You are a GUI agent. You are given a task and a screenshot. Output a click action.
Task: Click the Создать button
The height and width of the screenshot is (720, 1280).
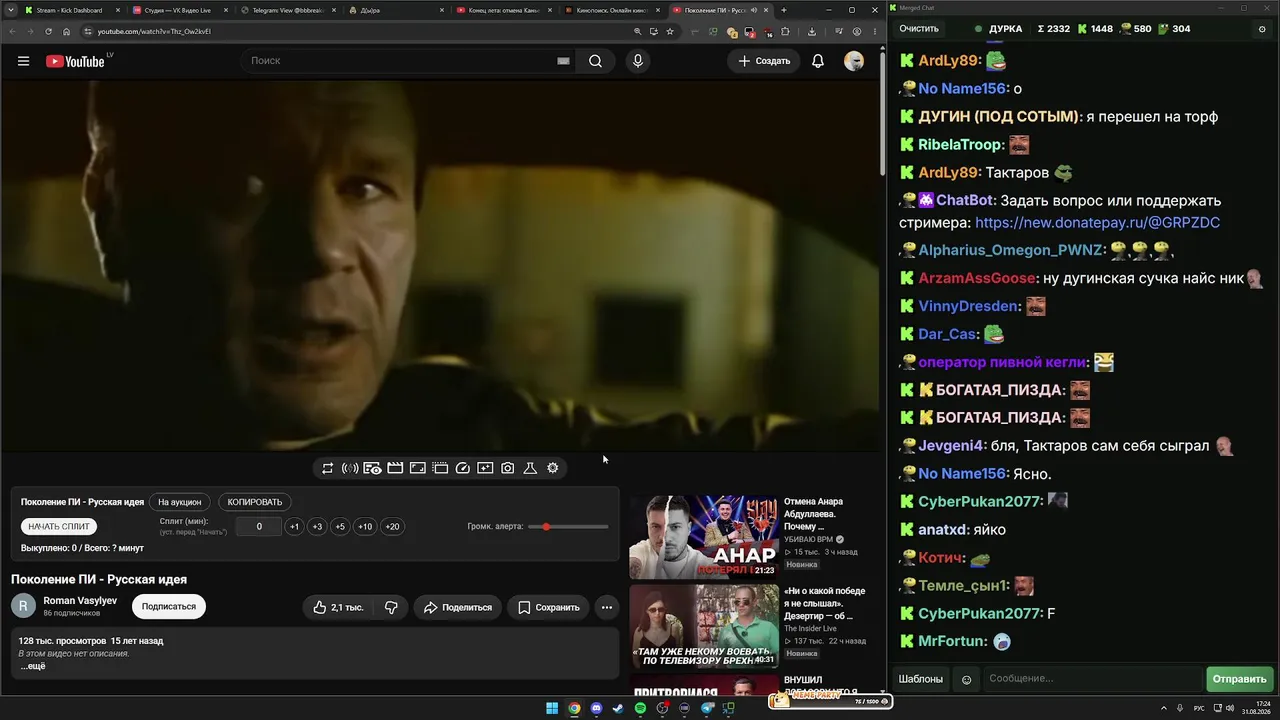pyautogui.click(x=764, y=61)
